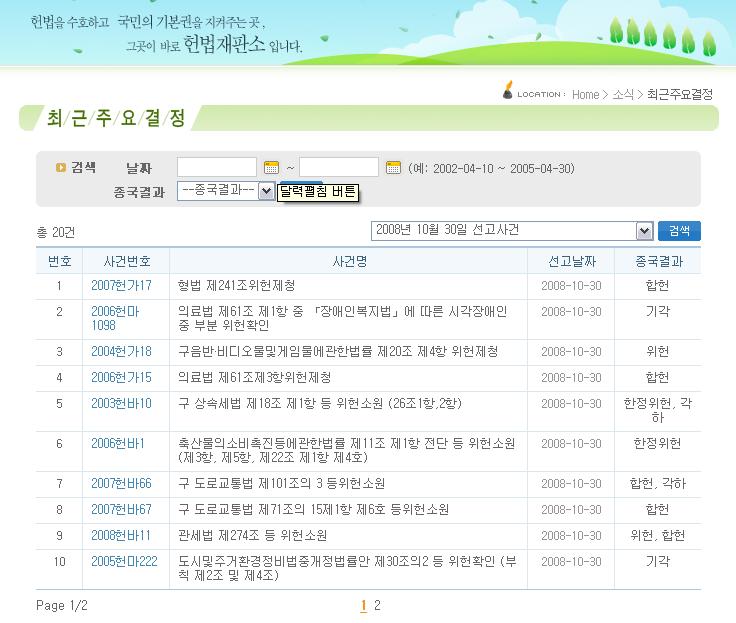736x623 pixels.
Task: Go to page 2 of results
Action: [x=377, y=605]
